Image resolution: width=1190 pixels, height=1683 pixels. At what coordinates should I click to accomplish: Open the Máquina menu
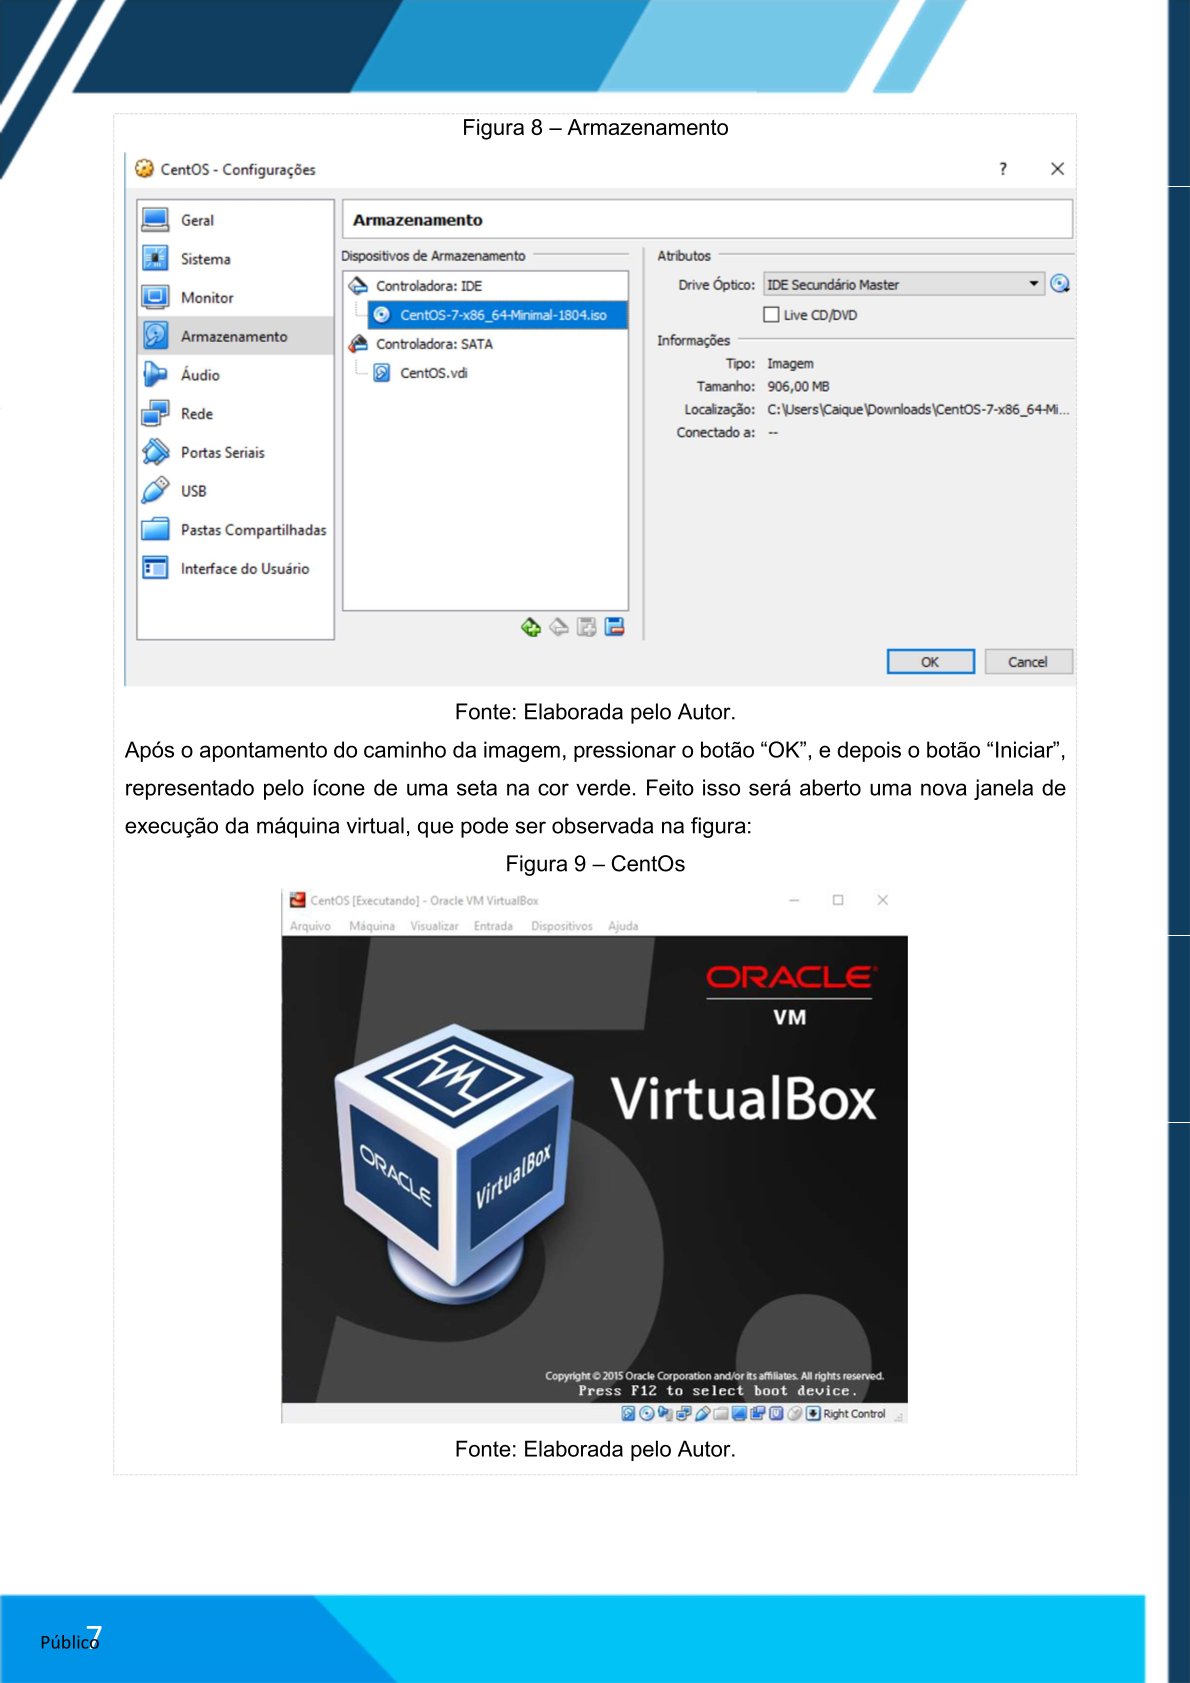371,926
